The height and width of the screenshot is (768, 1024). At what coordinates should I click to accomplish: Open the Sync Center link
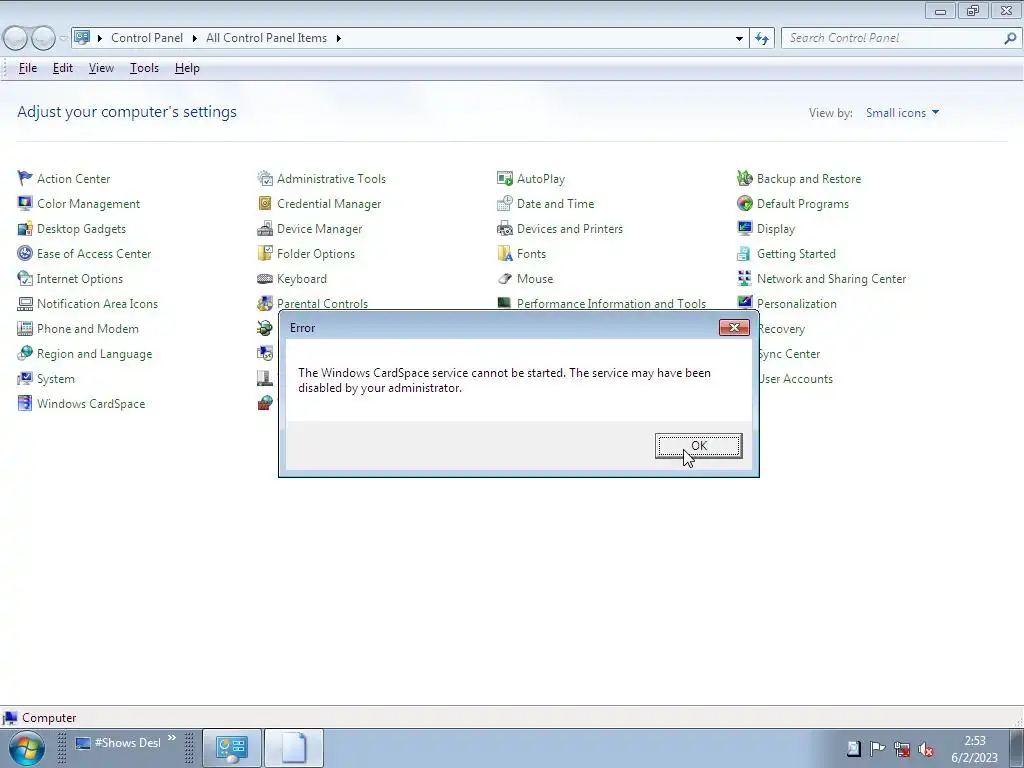point(789,354)
